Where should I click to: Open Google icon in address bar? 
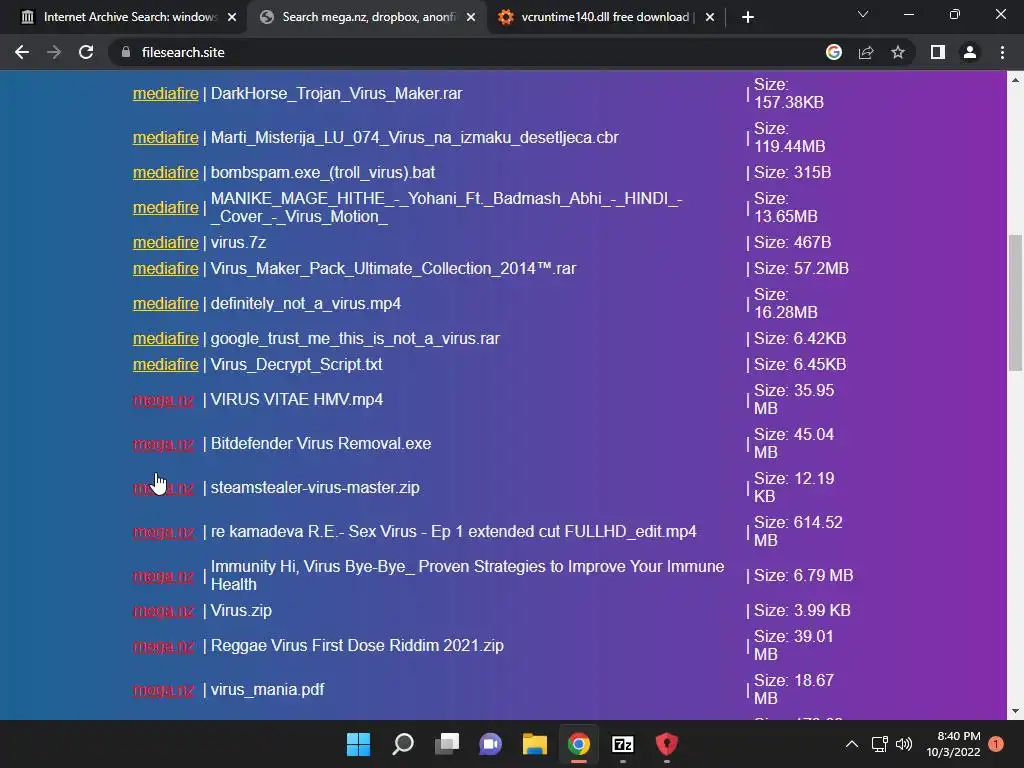[x=834, y=52]
